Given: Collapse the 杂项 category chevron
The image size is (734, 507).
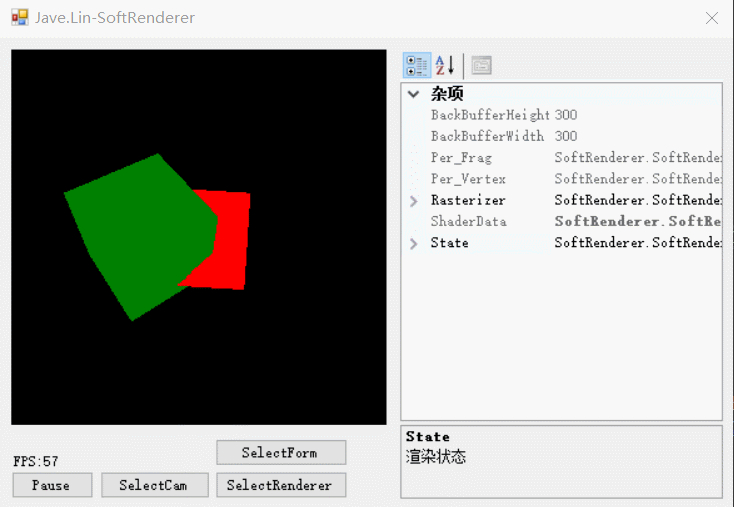Looking at the screenshot, I should click(413, 94).
